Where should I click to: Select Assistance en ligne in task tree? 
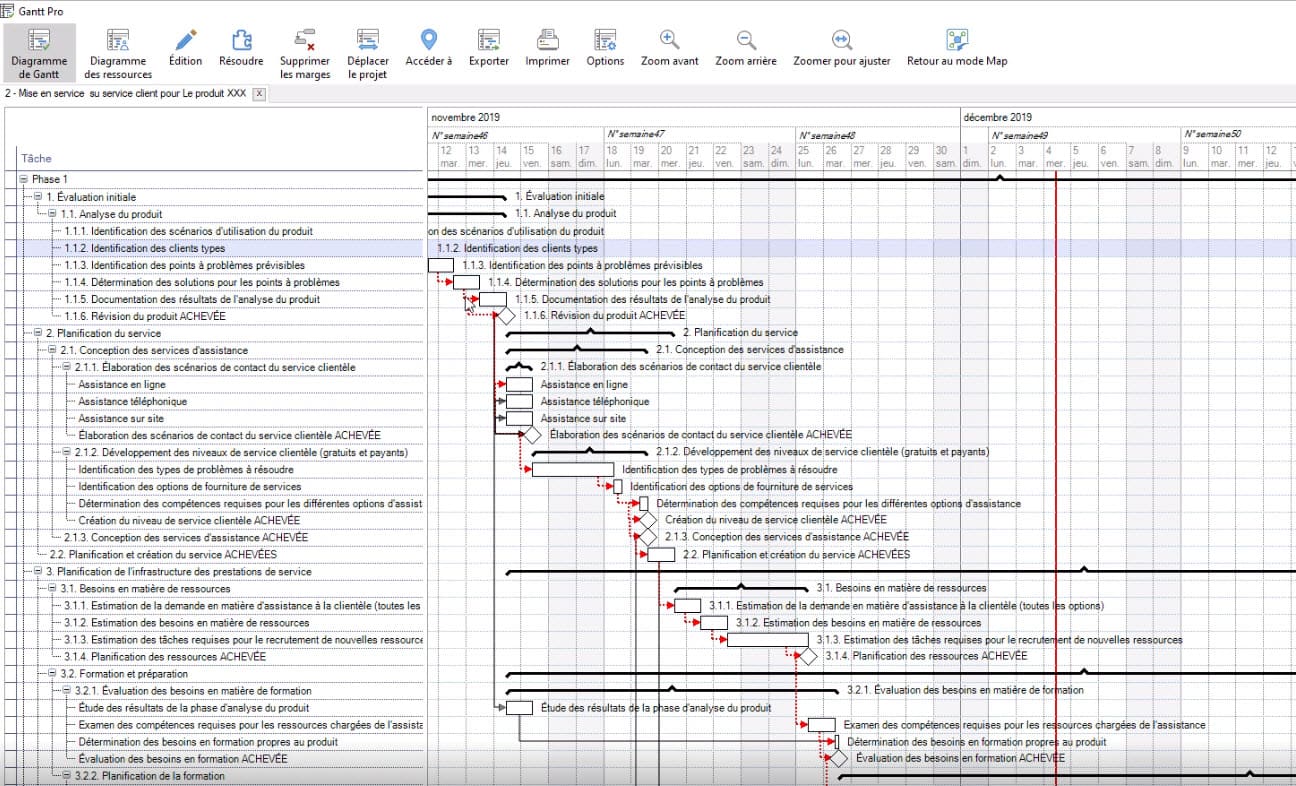click(x=122, y=384)
